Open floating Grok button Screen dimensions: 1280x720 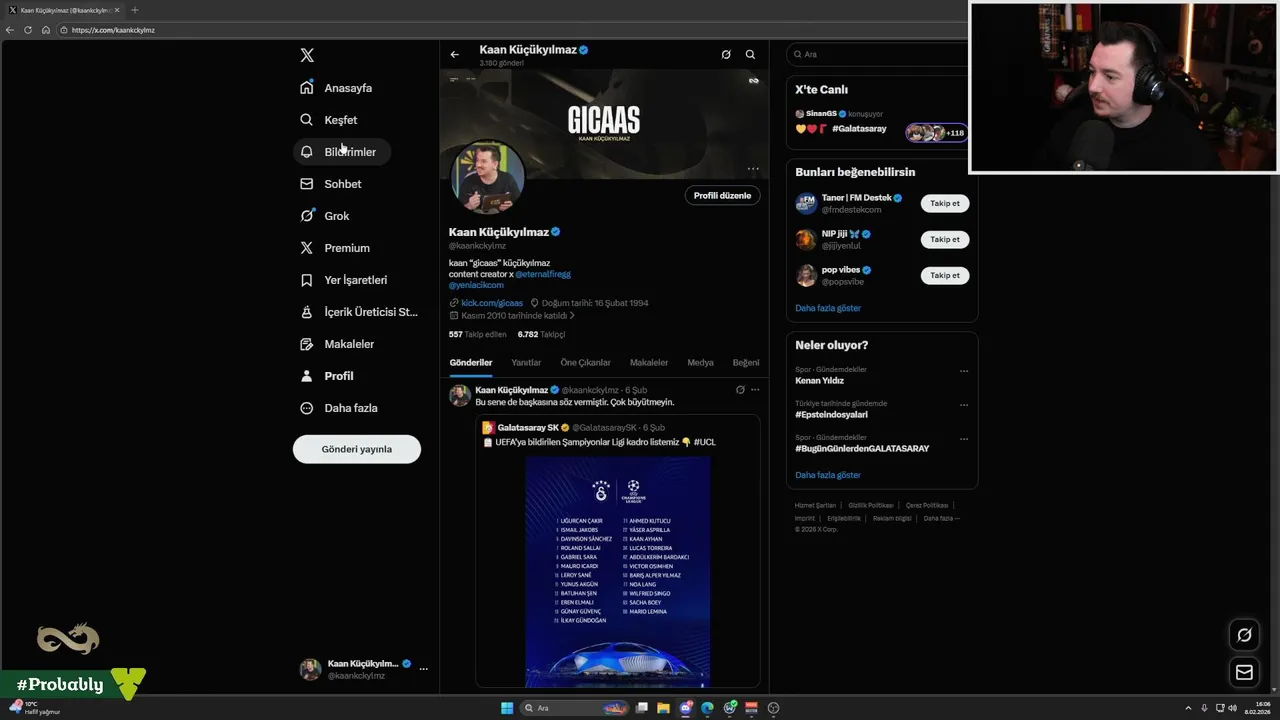(x=1244, y=635)
